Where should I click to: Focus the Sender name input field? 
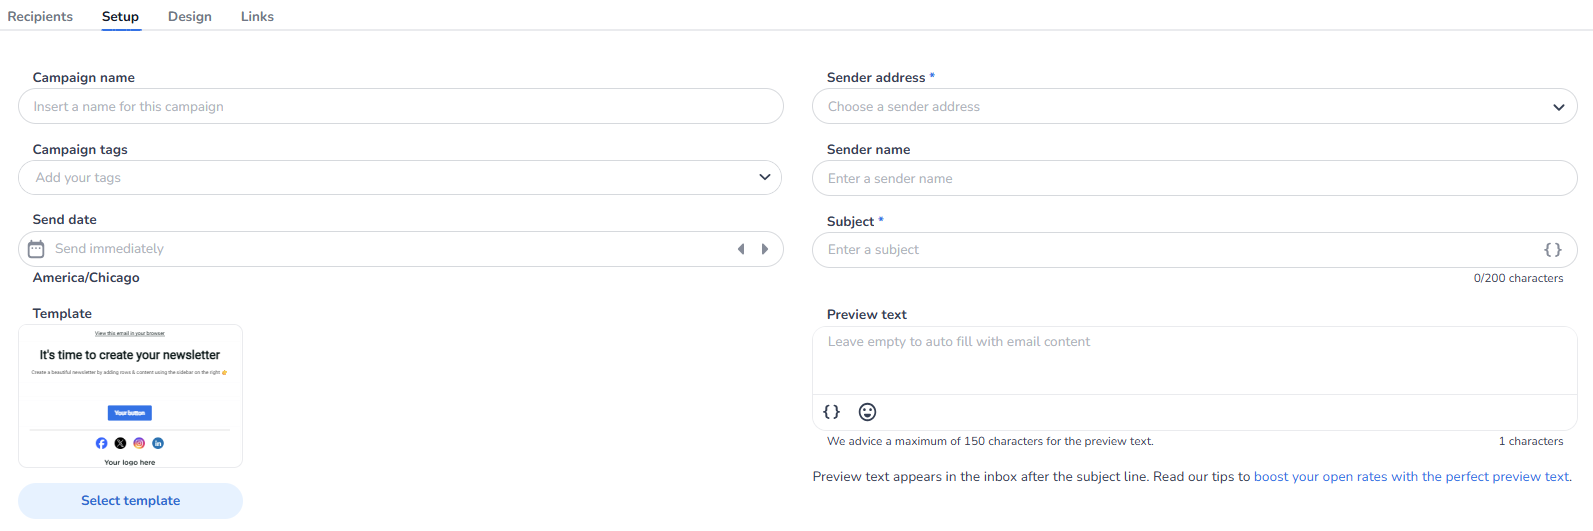click(1194, 179)
